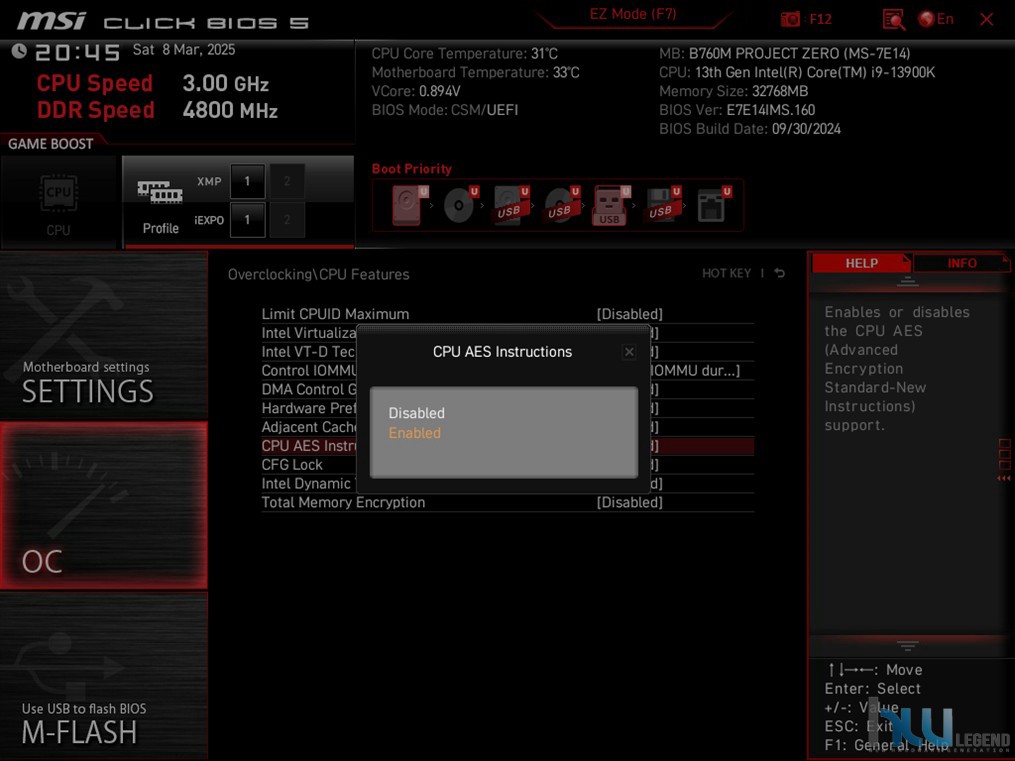Open the BIOS search magnifier icon
Image resolution: width=1015 pixels, height=761 pixels.
coord(894,19)
